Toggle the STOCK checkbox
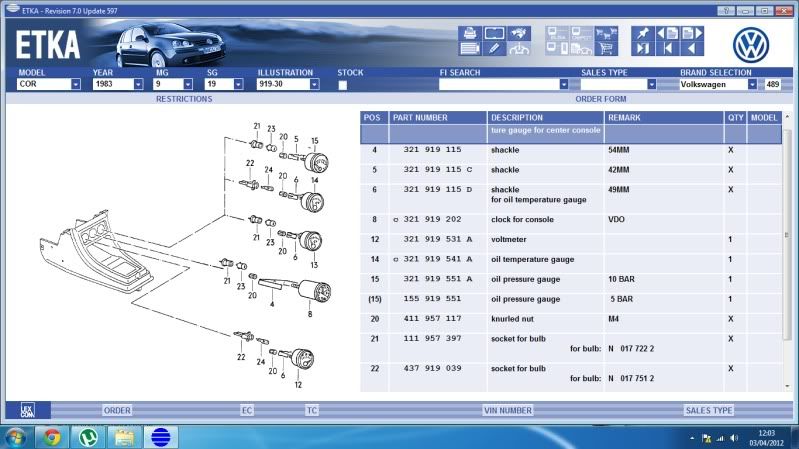Viewport: 799px width, 449px height. pyautogui.click(x=343, y=85)
